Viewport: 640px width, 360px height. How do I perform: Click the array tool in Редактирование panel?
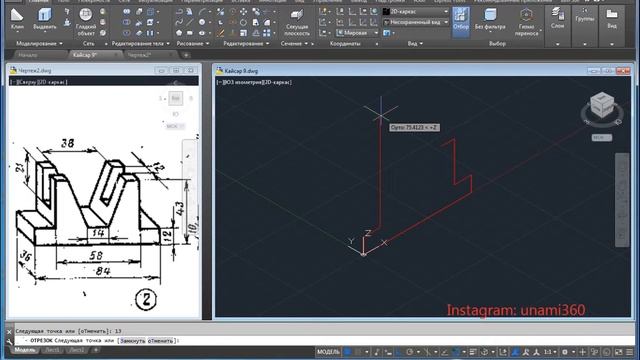pyautogui.click(x=266, y=33)
